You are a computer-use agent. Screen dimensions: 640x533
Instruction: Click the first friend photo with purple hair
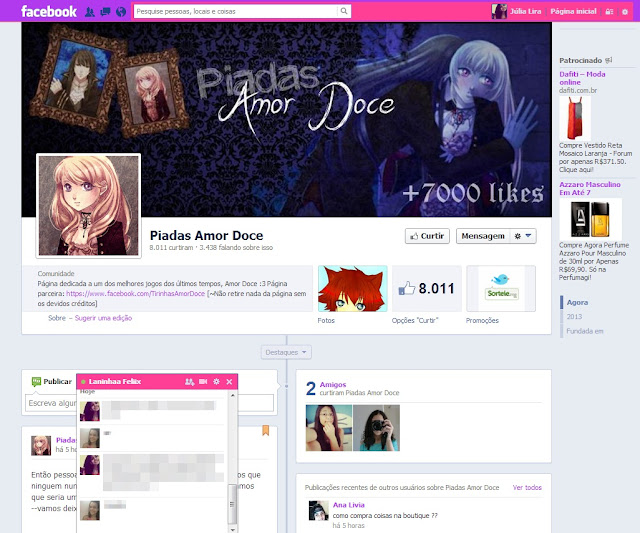pos(329,428)
